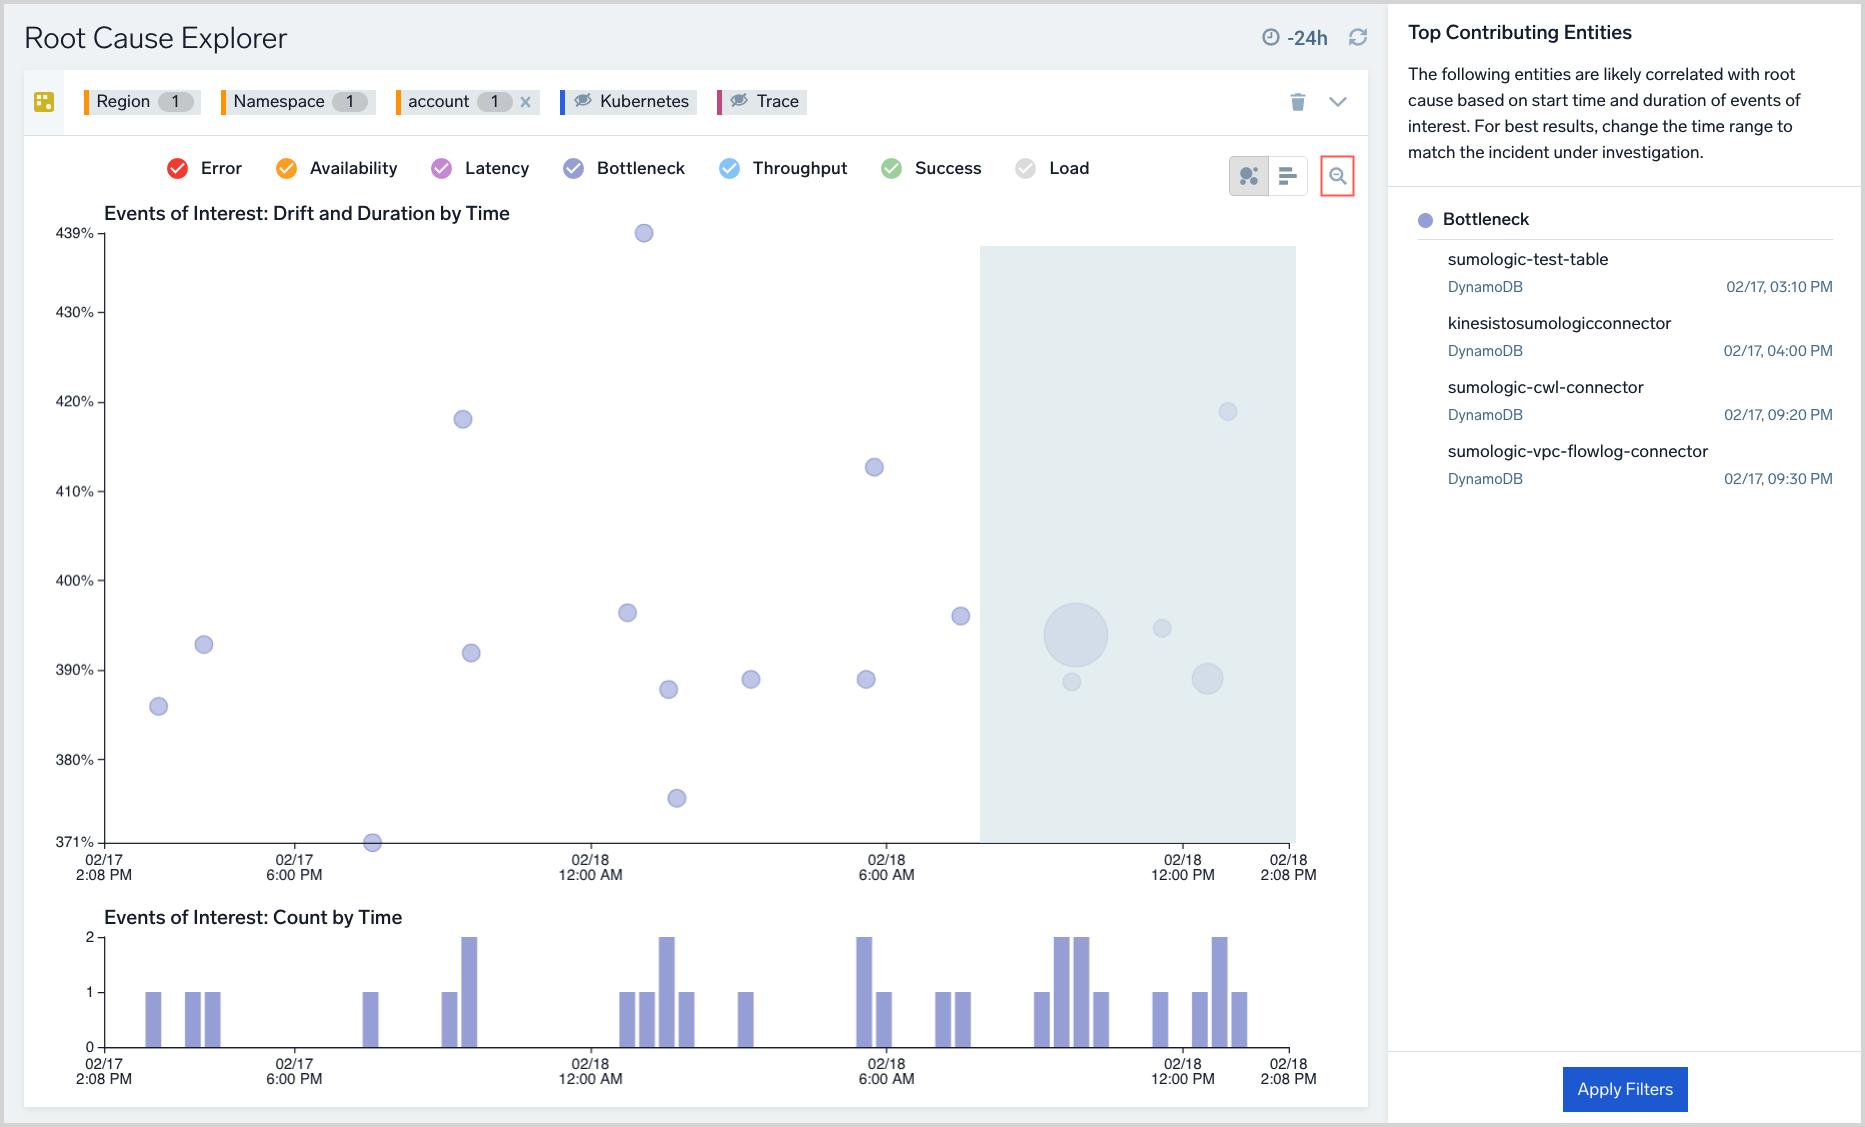
Task: Select sumologic-test-table entity
Action: coord(1527,260)
